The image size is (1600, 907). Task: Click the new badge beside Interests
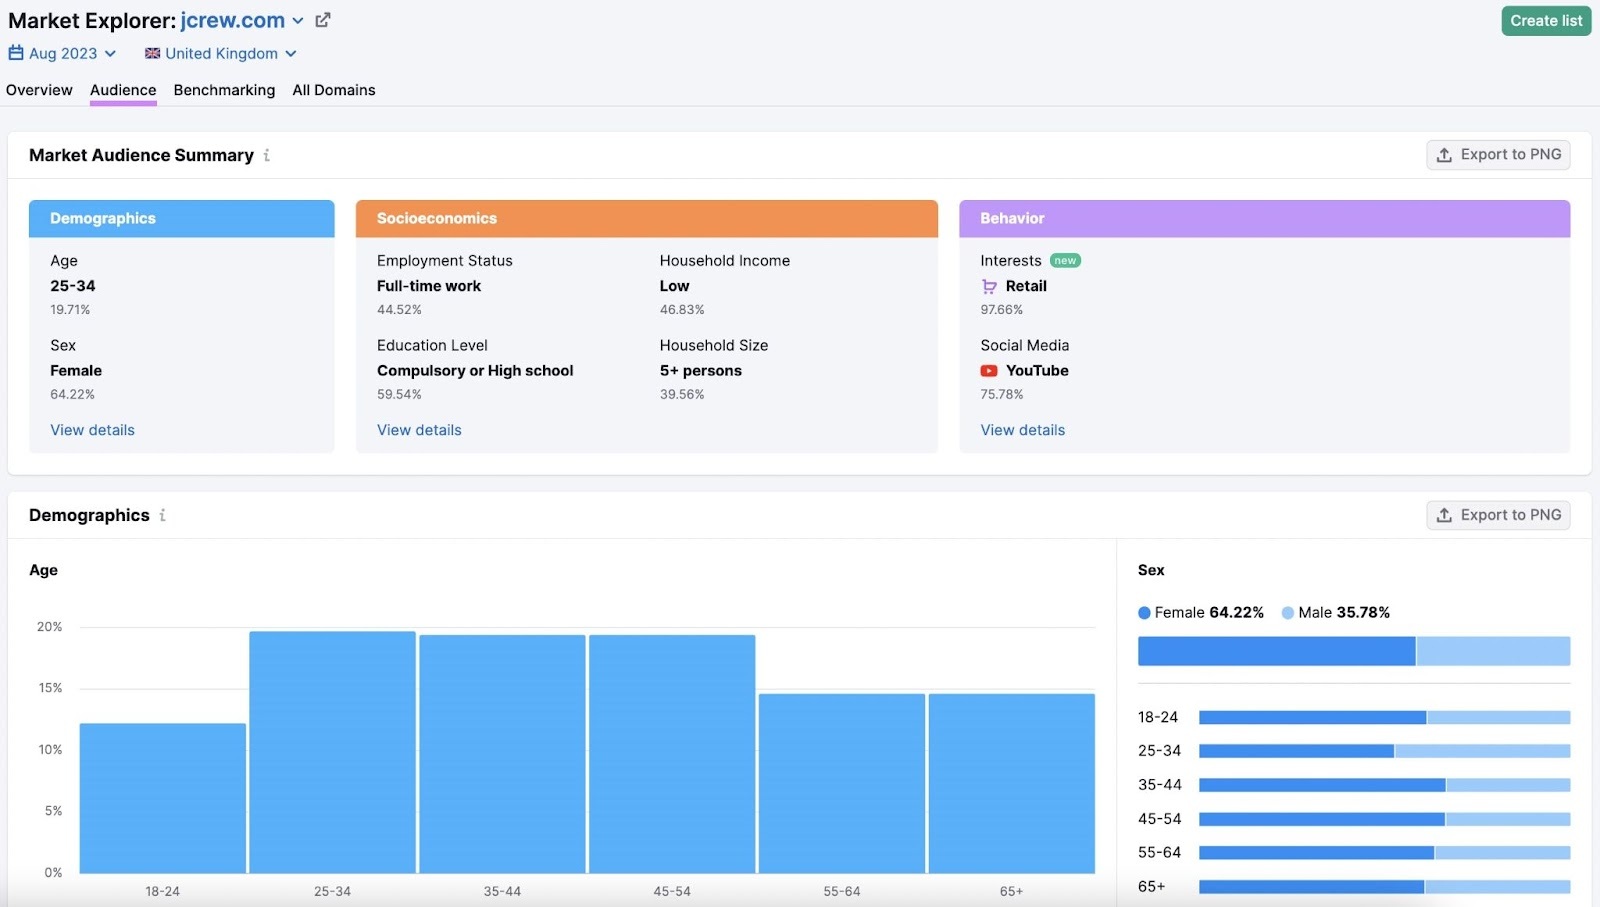1065,261
